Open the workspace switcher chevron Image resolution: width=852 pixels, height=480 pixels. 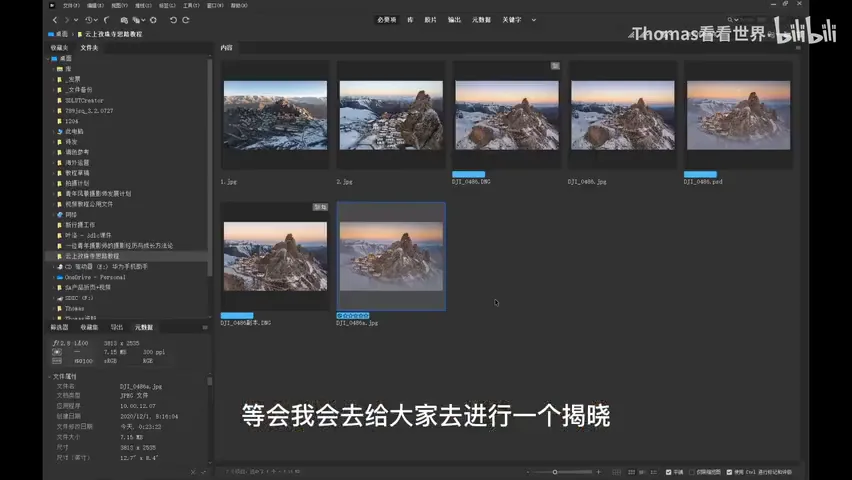534,20
